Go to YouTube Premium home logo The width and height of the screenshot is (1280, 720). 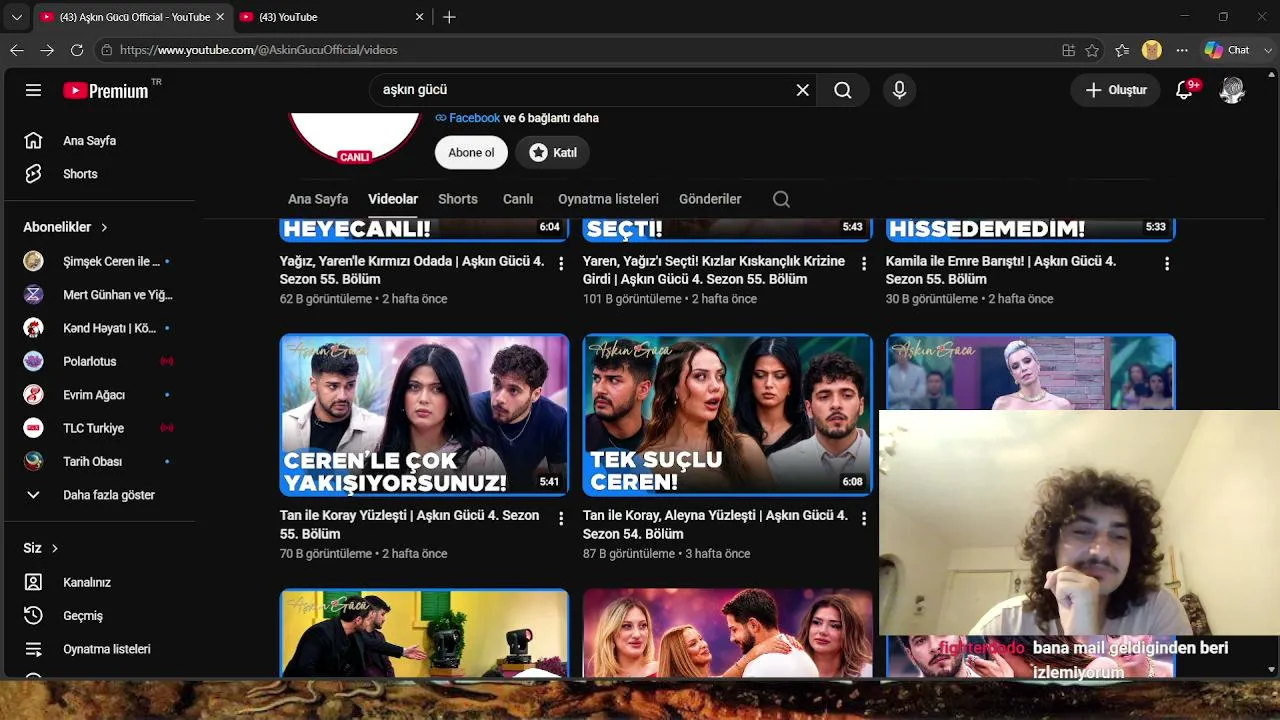coord(106,90)
